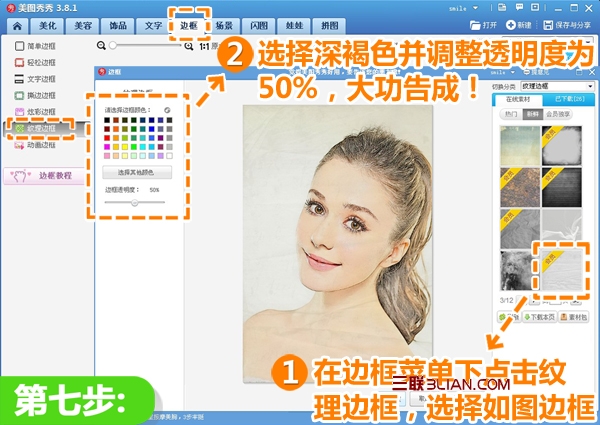Pick the black color swatch
The height and width of the screenshot is (425, 600).
click(107, 120)
